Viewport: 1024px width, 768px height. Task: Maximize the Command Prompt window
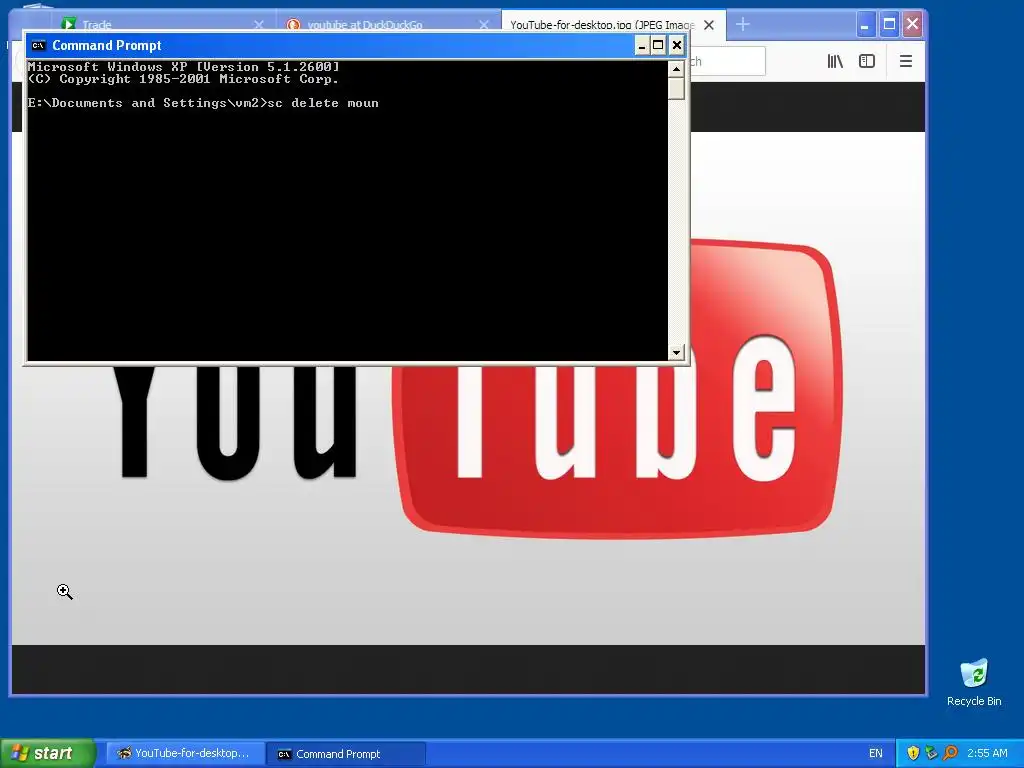[x=658, y=45]
